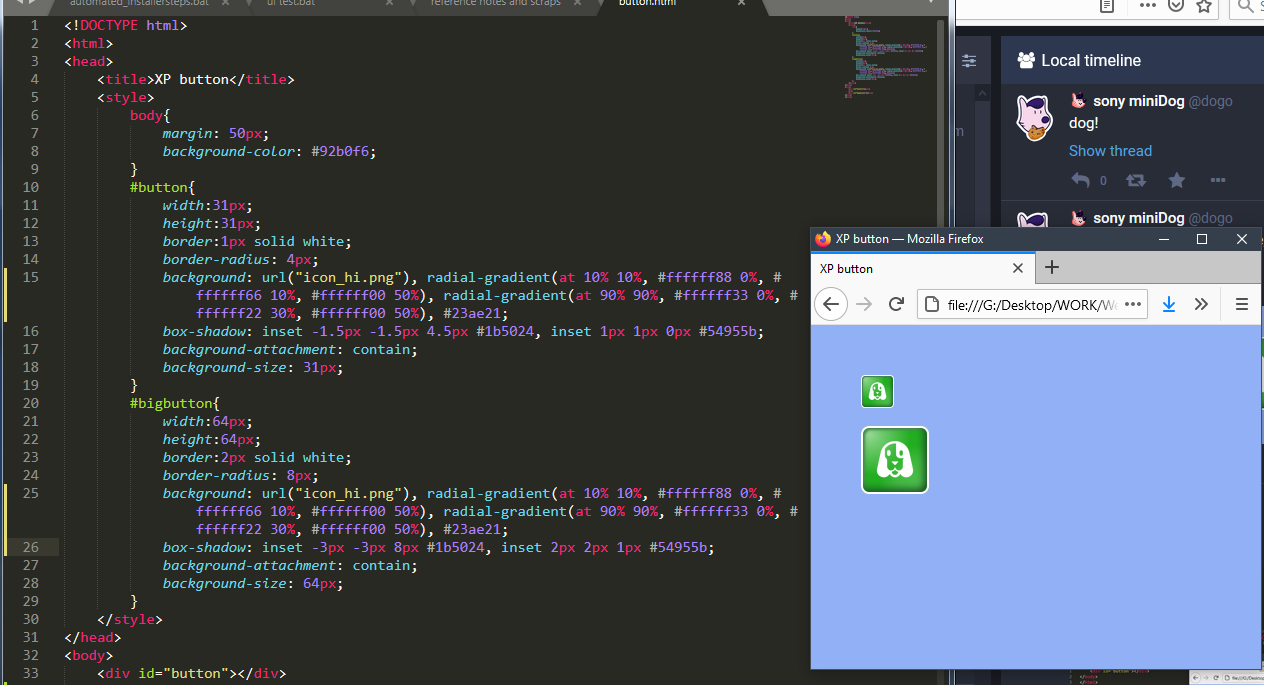
Task: Click the large green dog button
Action: pos(895,460)
